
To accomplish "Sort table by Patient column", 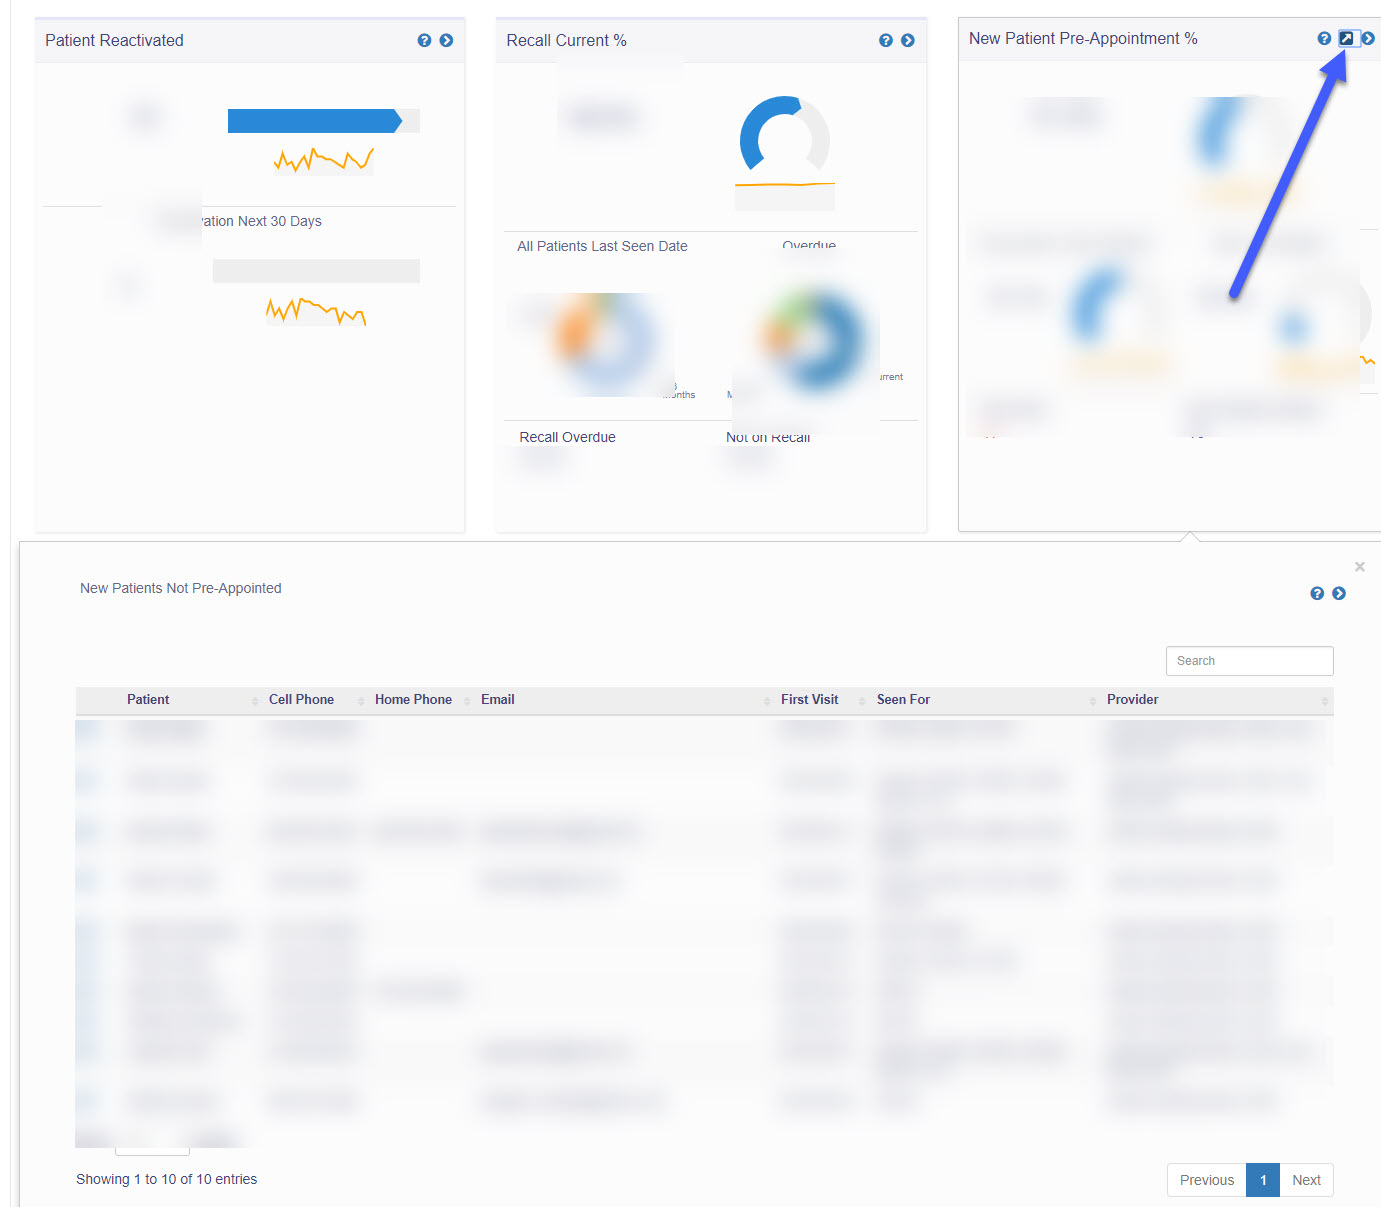I will coord(148,700).
